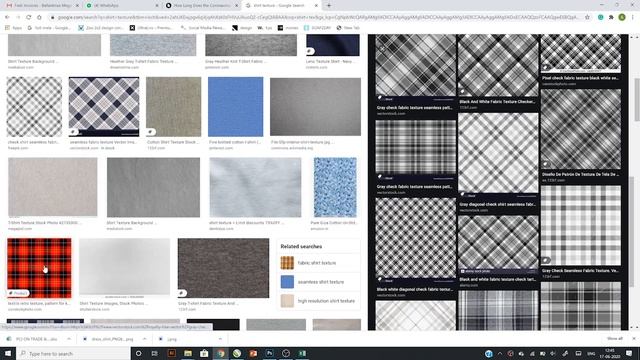Open the Chrome three-dot menu
Viewport: 640px width, 360px height.
pyautogui.click(x=633, y=17)
